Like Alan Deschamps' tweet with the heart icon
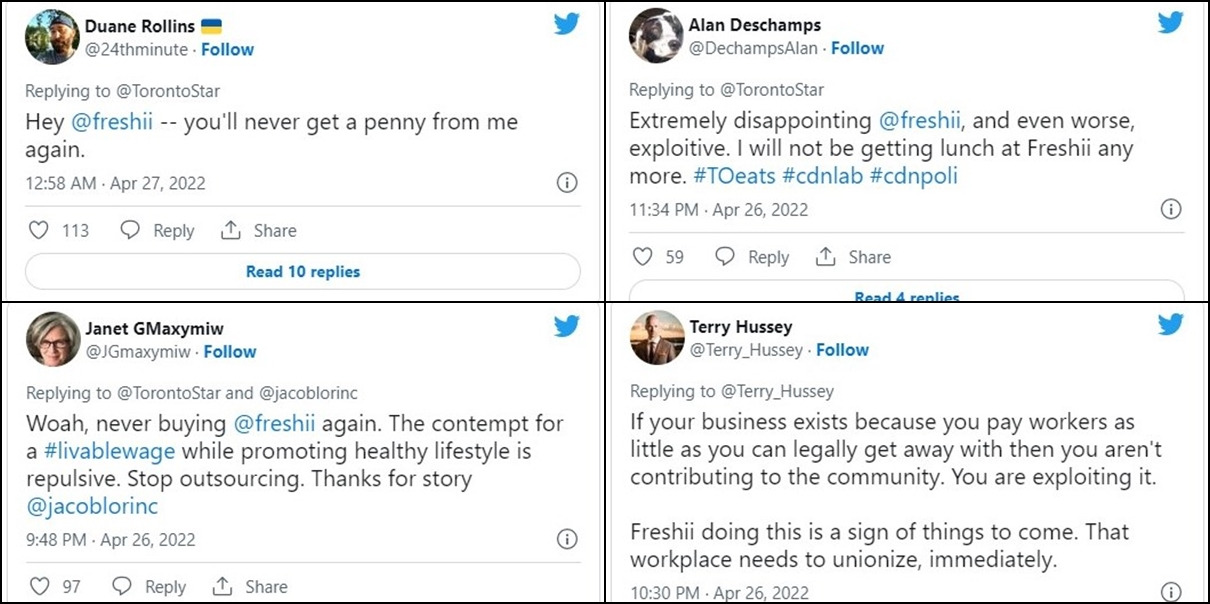This screenshot has height=604, width=1210. [644, 257]
